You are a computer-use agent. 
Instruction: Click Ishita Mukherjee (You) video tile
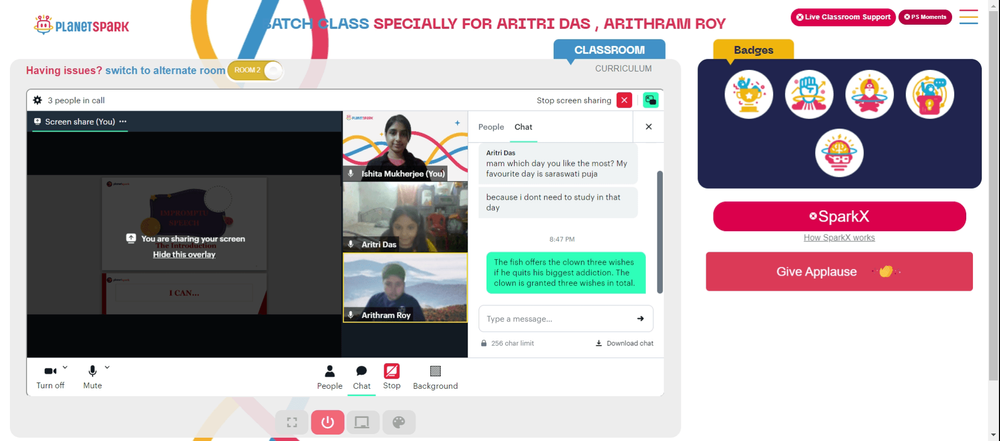coord(405,146)
